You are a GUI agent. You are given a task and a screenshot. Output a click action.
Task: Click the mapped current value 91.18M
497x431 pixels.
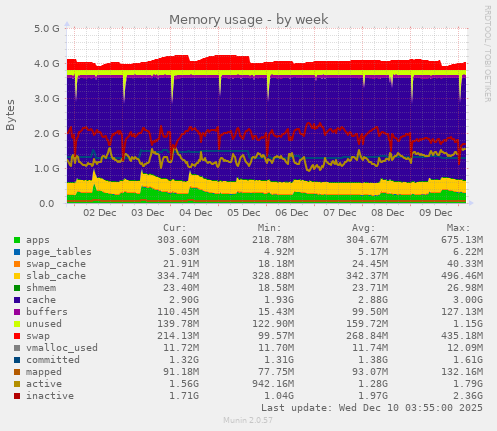point(181,372)
